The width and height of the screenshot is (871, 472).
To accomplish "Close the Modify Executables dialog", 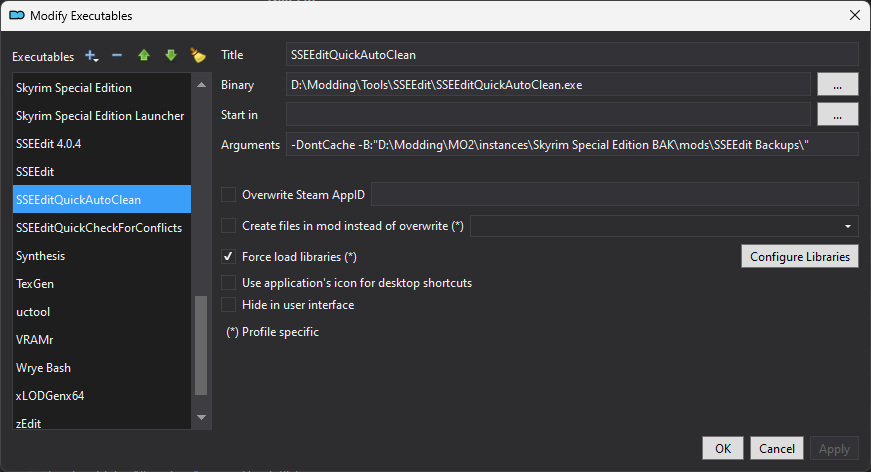I will point(855,16).
